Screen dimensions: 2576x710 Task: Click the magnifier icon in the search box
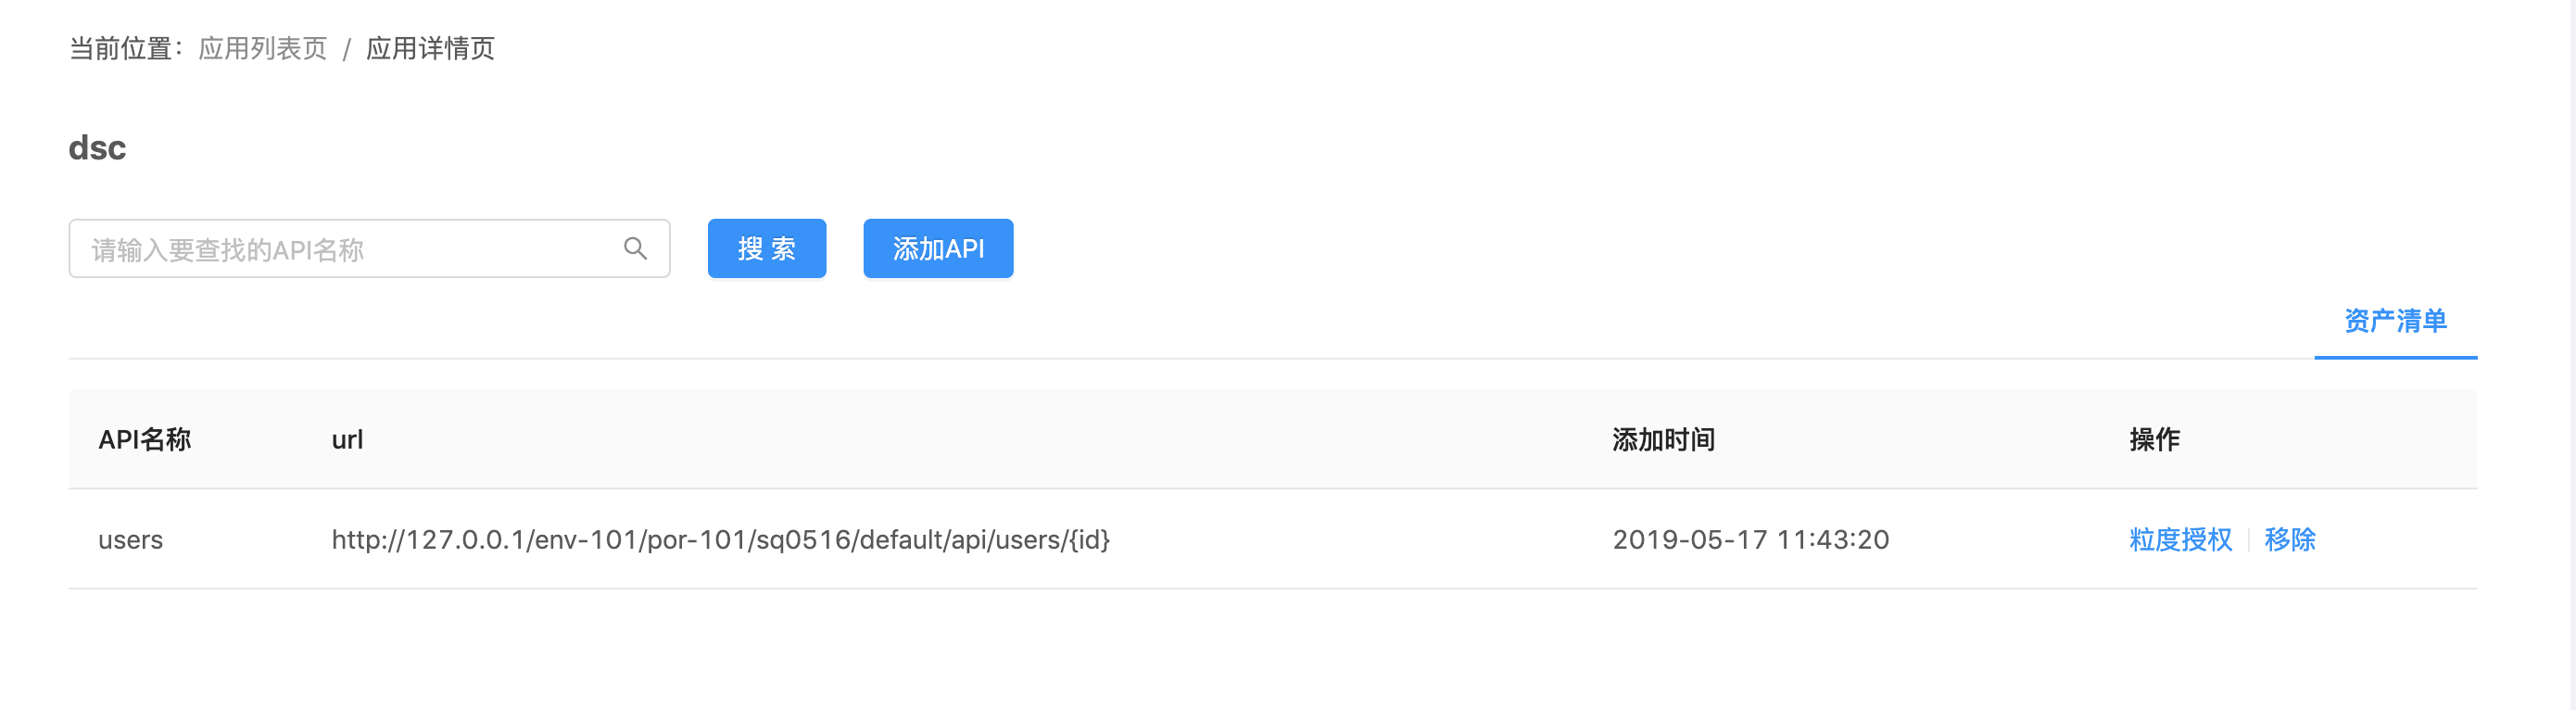(x=635, y=248)
